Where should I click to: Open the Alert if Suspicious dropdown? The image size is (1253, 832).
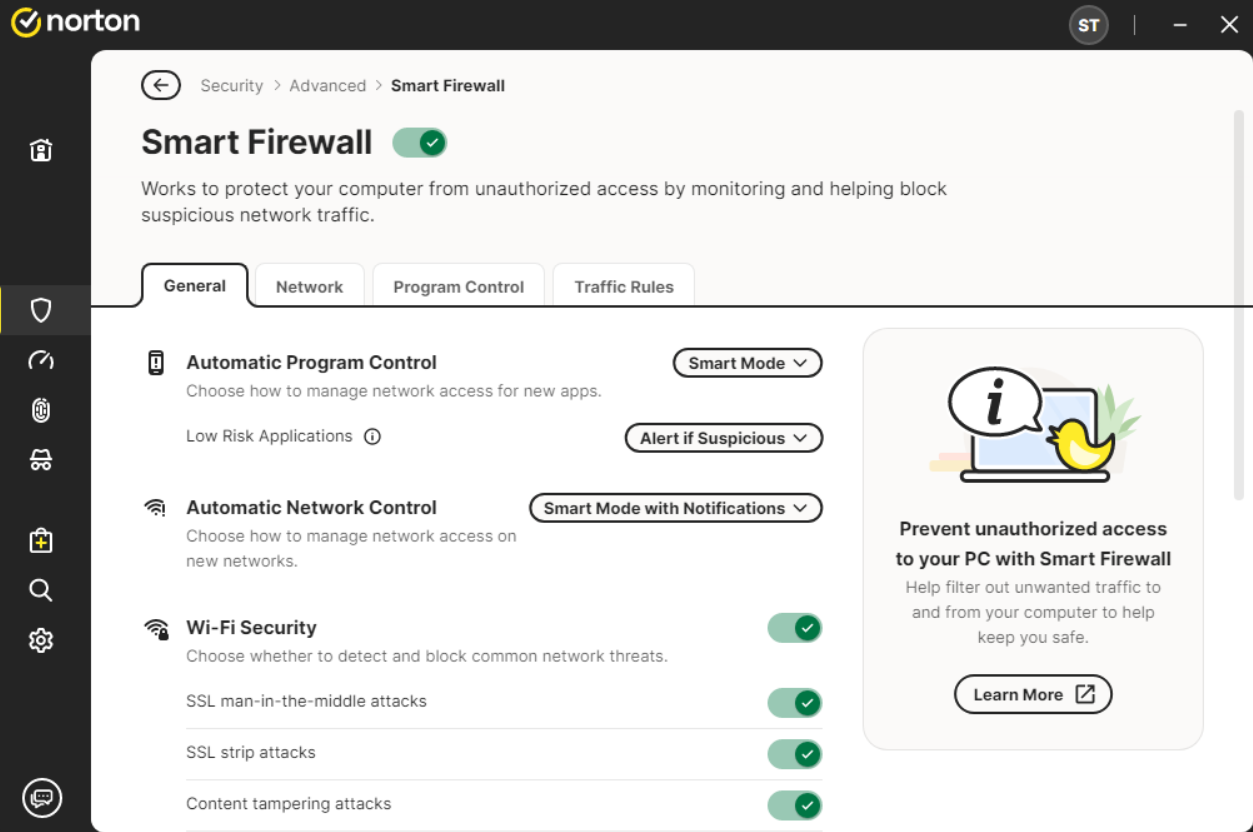pos(723,438)
